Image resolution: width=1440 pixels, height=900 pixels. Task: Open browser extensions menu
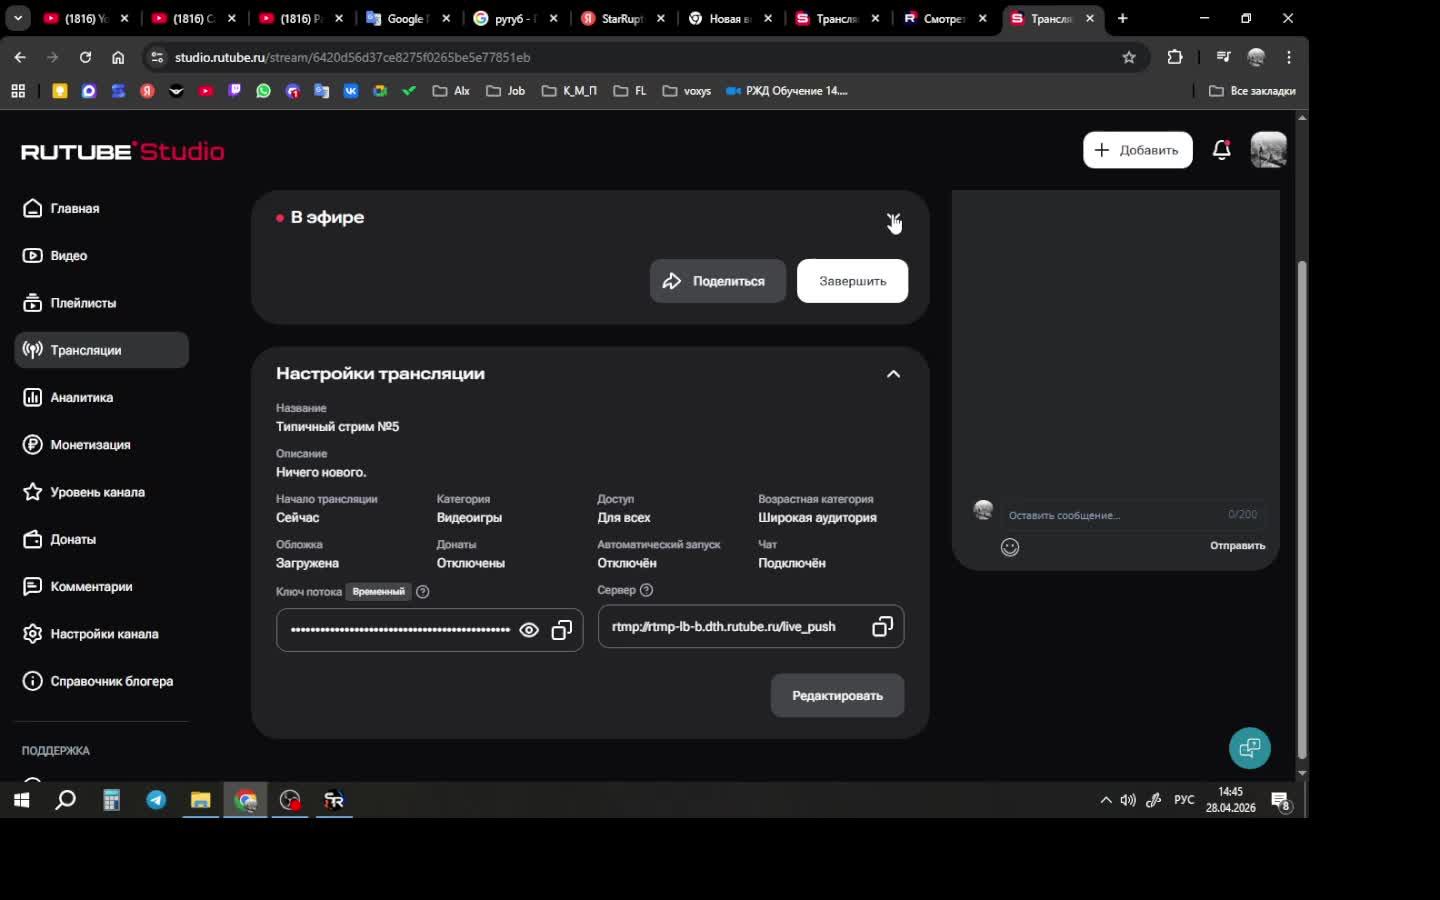pos(1175,57)
